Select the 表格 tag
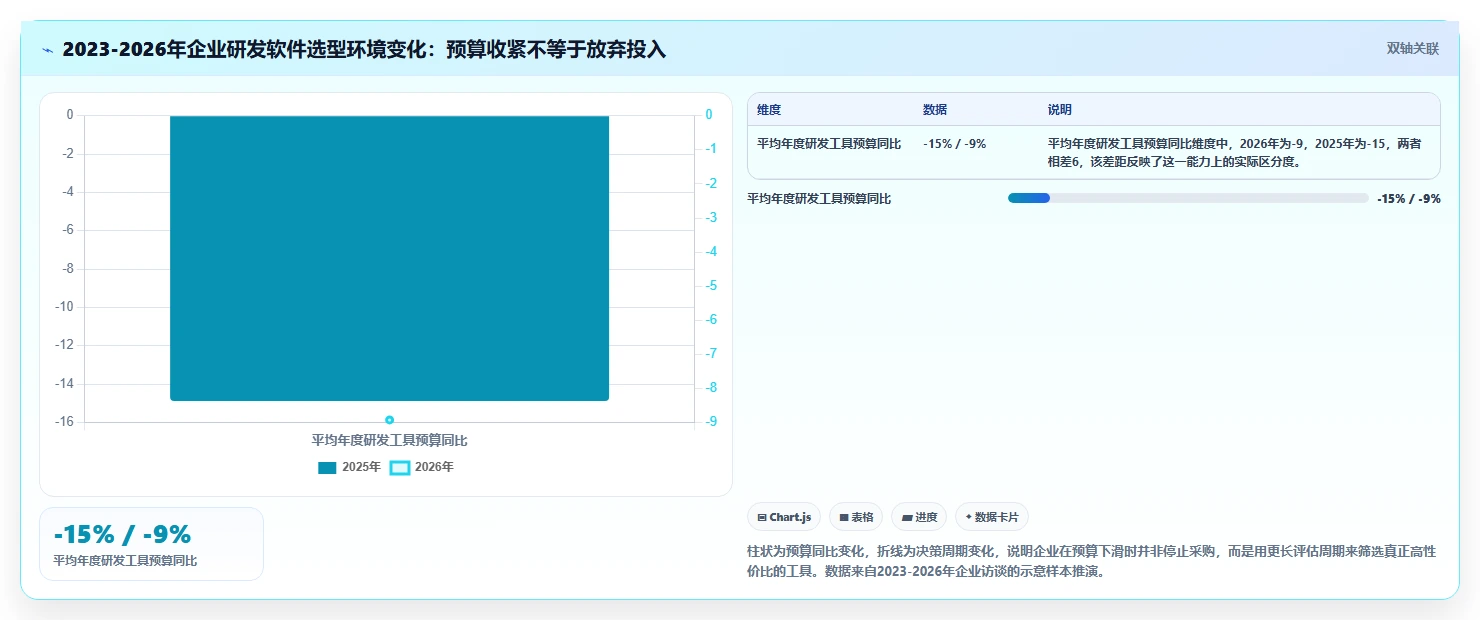Image resolution: width=1480 pixels, height=620 pixels. [x=856, y=517]
